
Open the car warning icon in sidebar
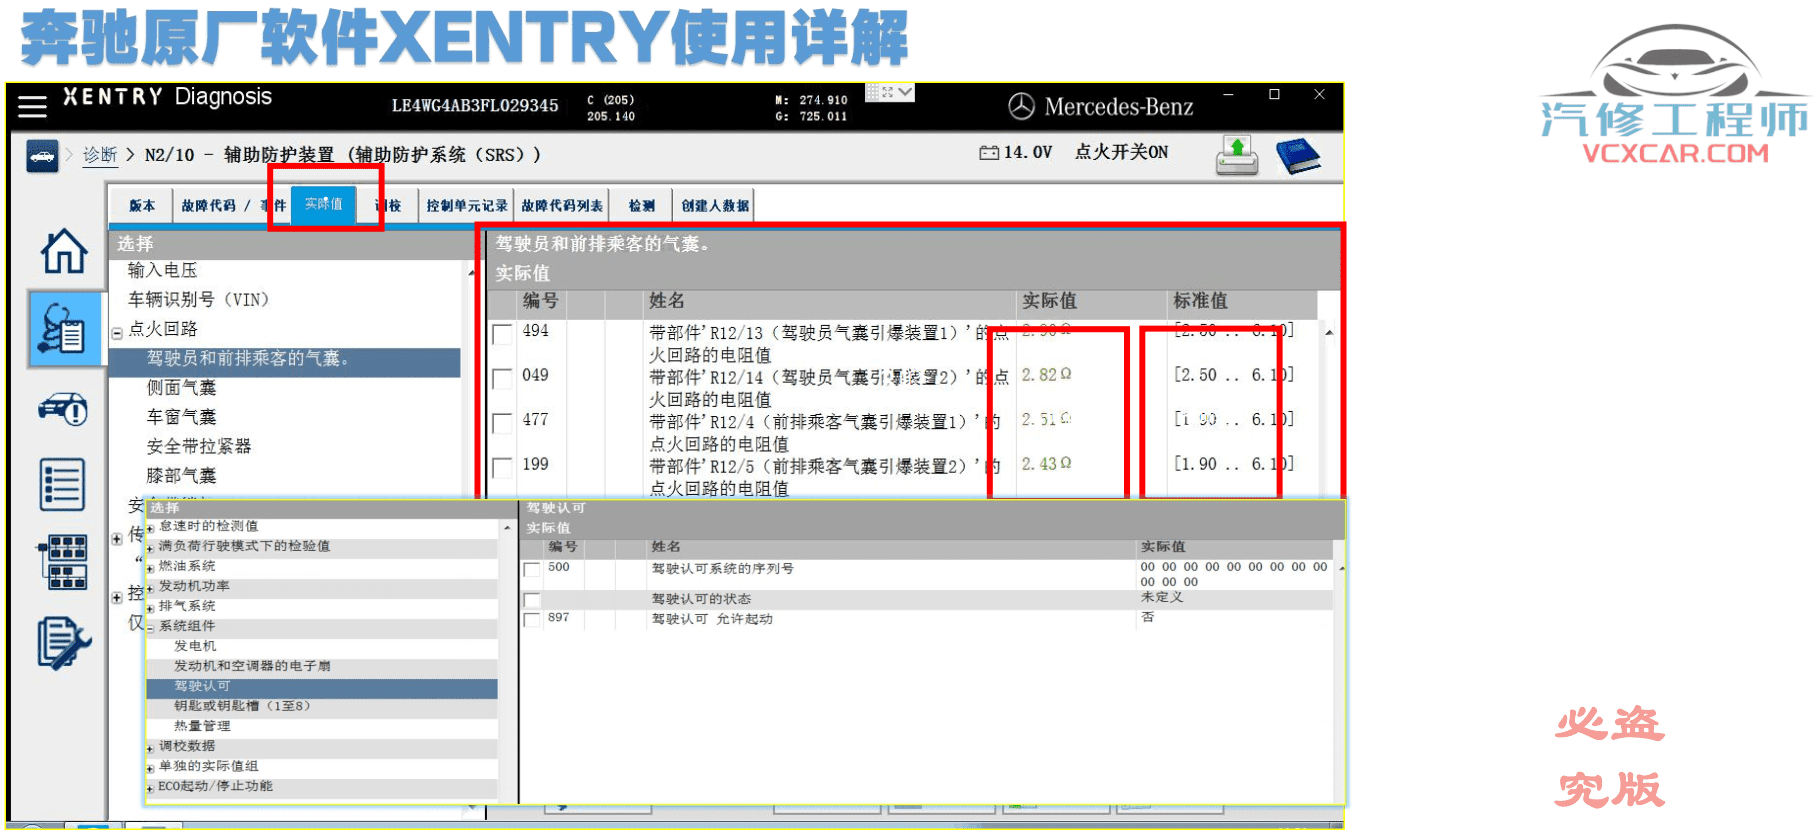pos(63,408)
